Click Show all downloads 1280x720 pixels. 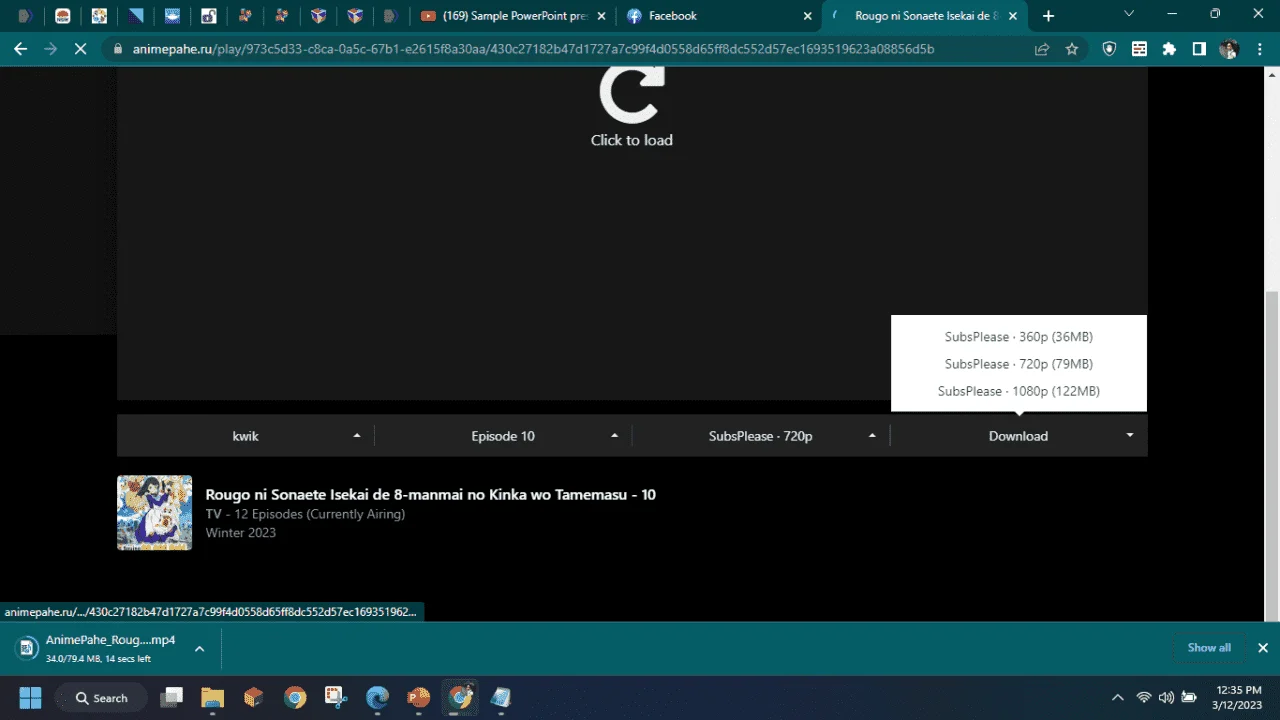(x=1209, y=648)
